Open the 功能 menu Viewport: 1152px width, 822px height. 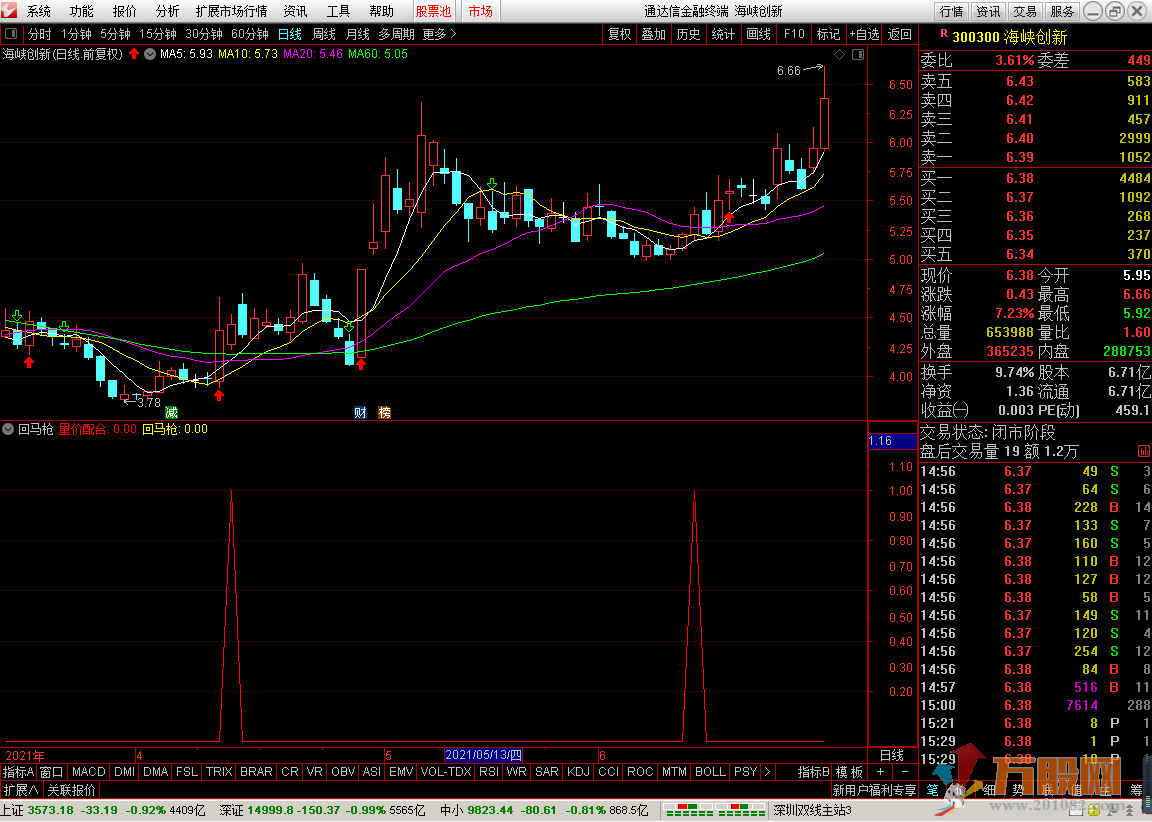point(82,11)
